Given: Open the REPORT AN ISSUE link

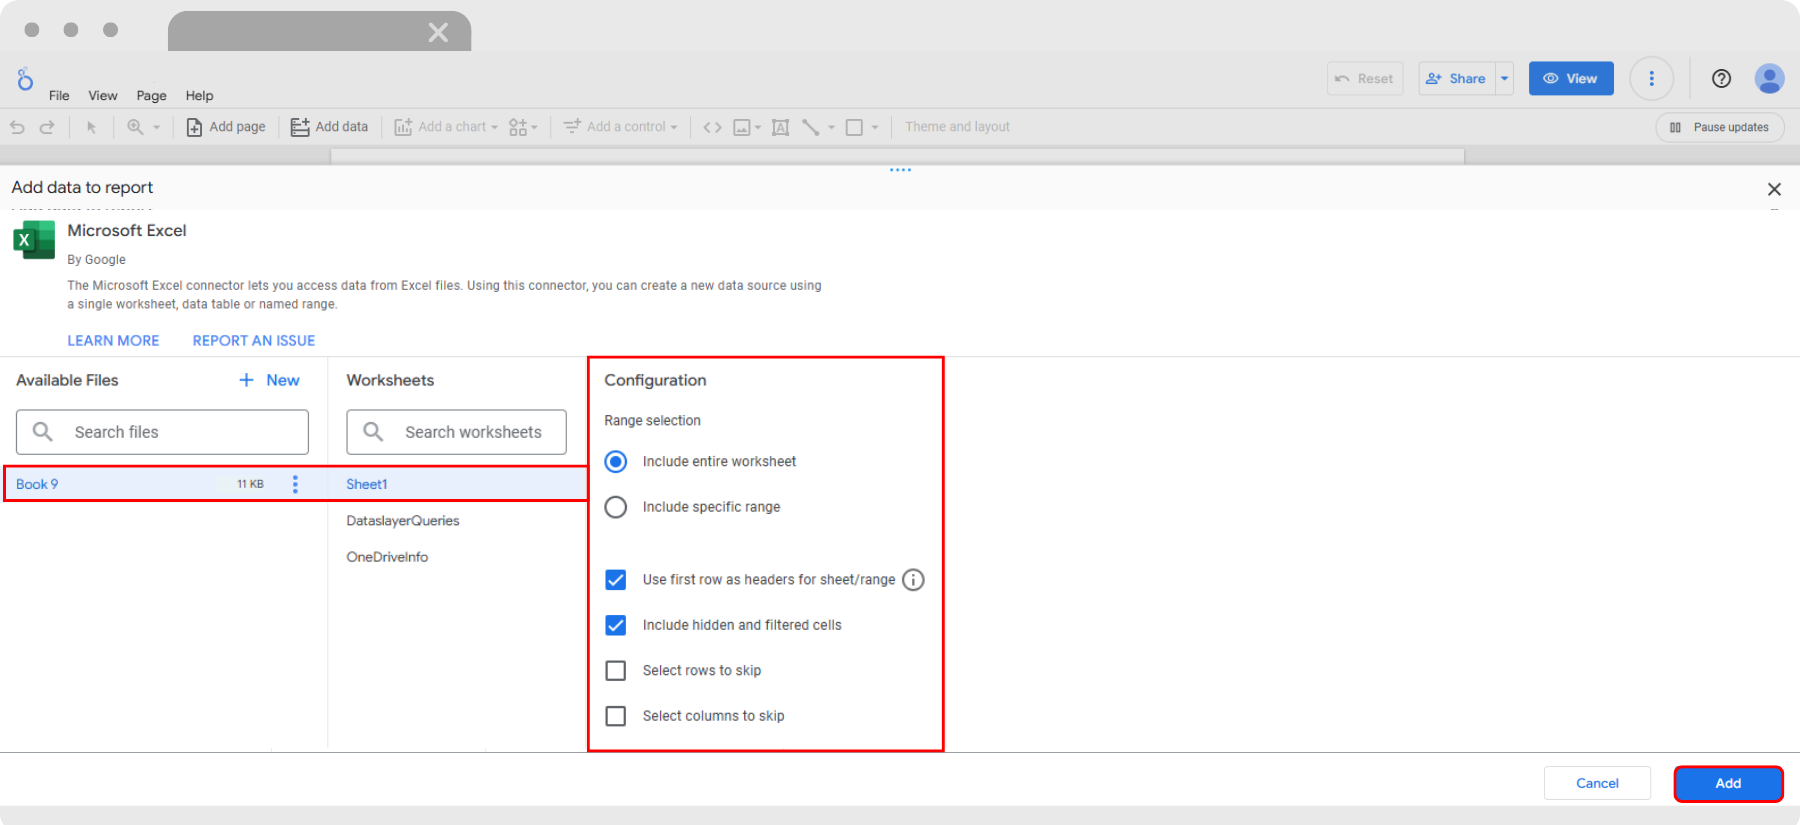Looking at the screenshot, I should tap(254, 341).
